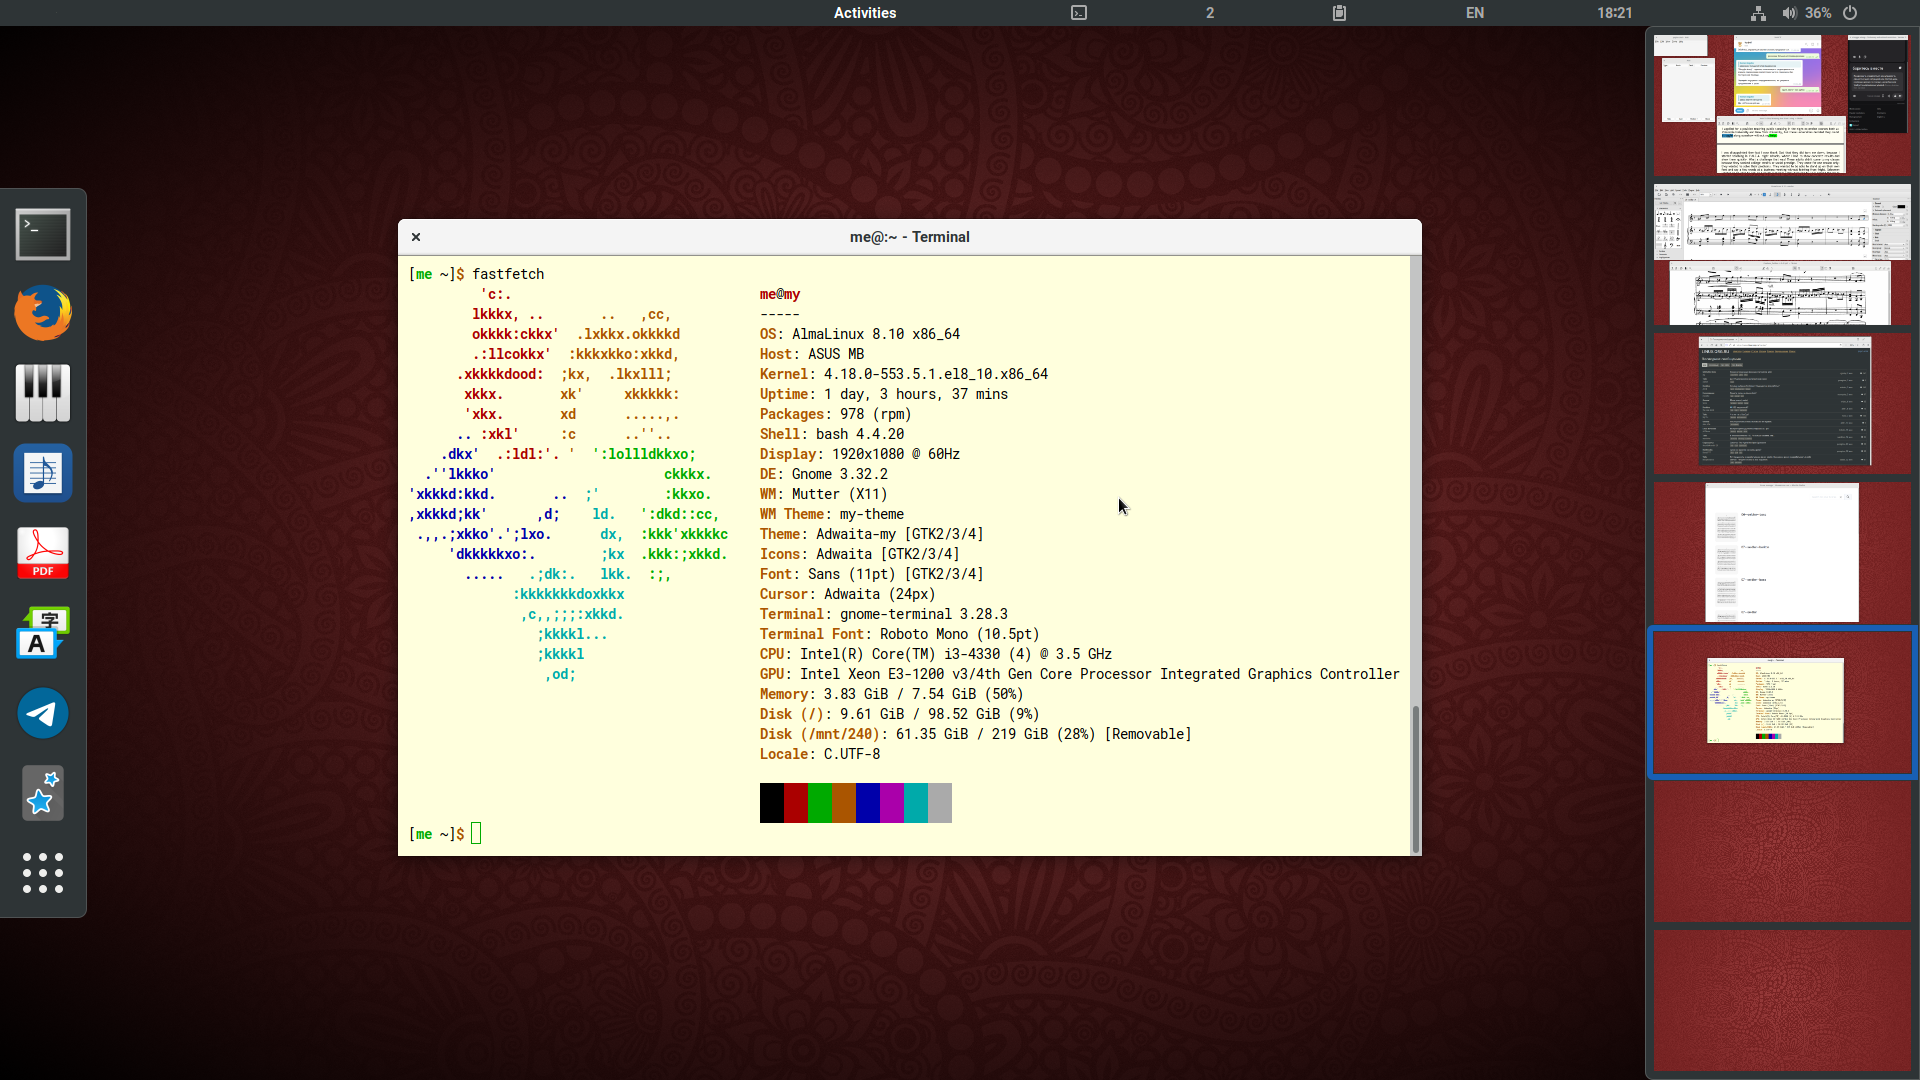Open the music notation editor dock icon

click(43, 473)
